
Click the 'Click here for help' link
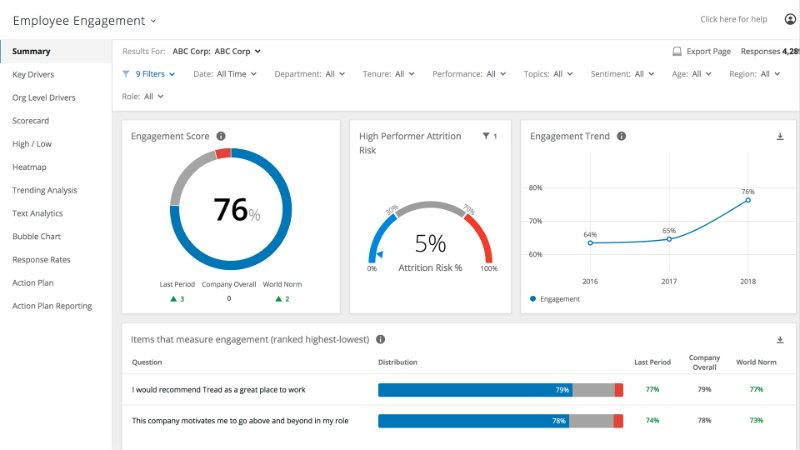[x=734, y=19]
